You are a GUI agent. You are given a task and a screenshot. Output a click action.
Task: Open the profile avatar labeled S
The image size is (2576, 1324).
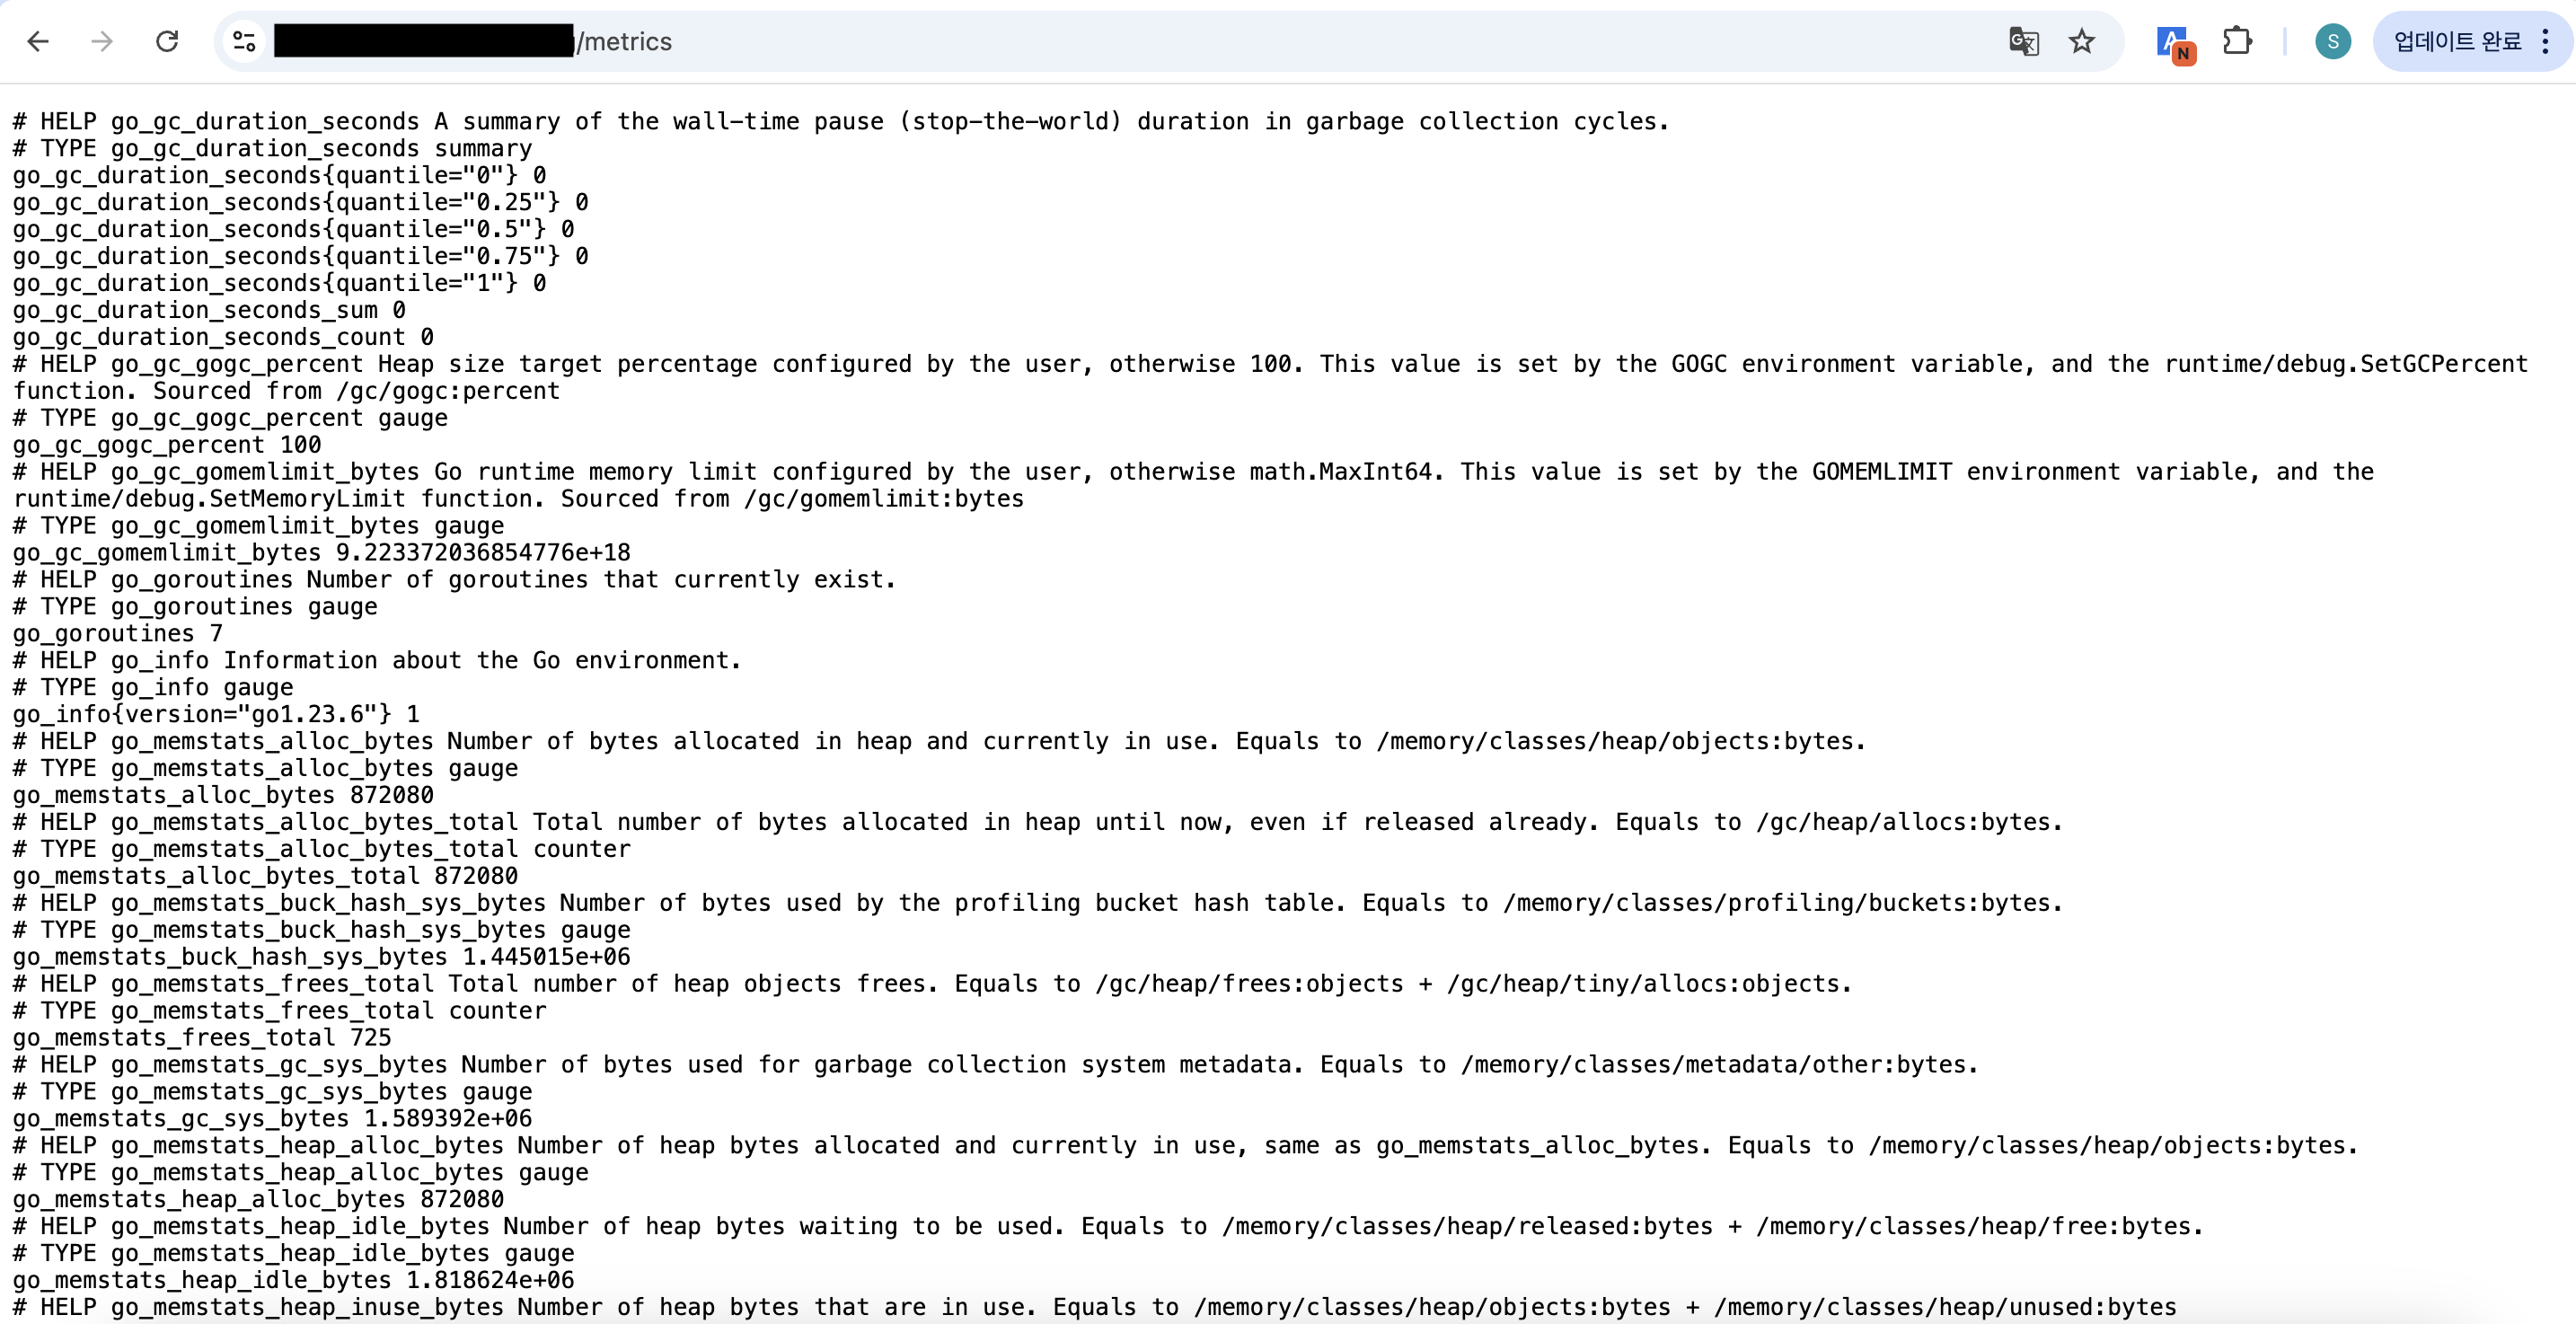click(x=2333, y=41)
